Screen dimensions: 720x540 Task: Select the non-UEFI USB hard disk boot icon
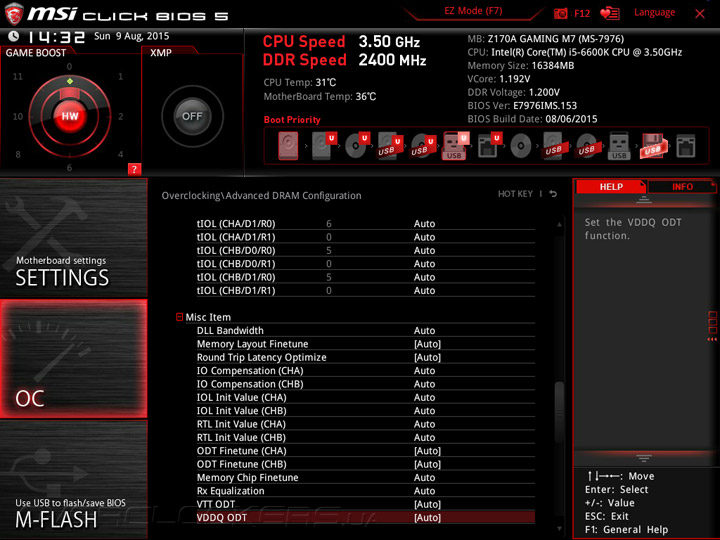553,146
